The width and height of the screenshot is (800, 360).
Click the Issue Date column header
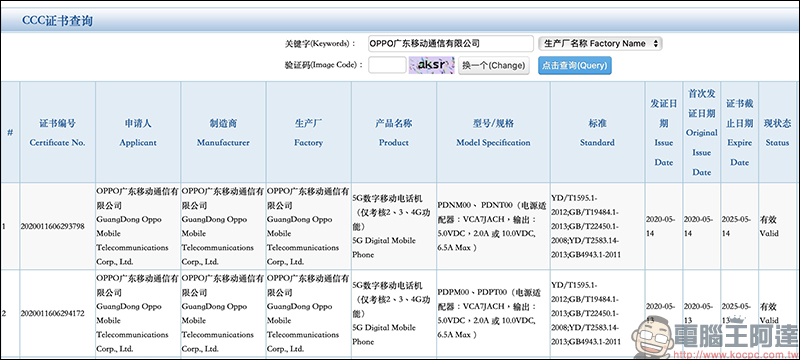point(664,133)
